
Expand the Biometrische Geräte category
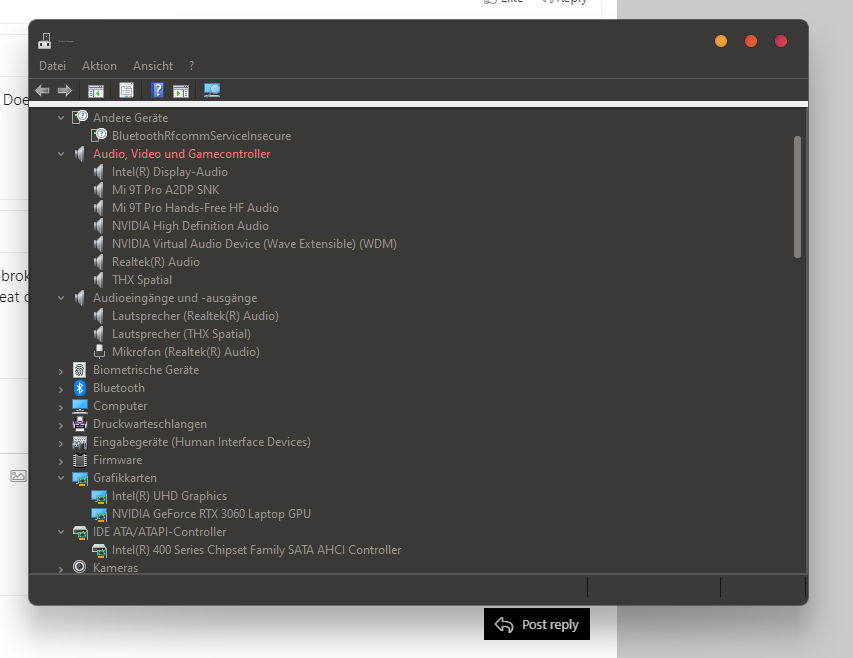(x=61, y=371)
